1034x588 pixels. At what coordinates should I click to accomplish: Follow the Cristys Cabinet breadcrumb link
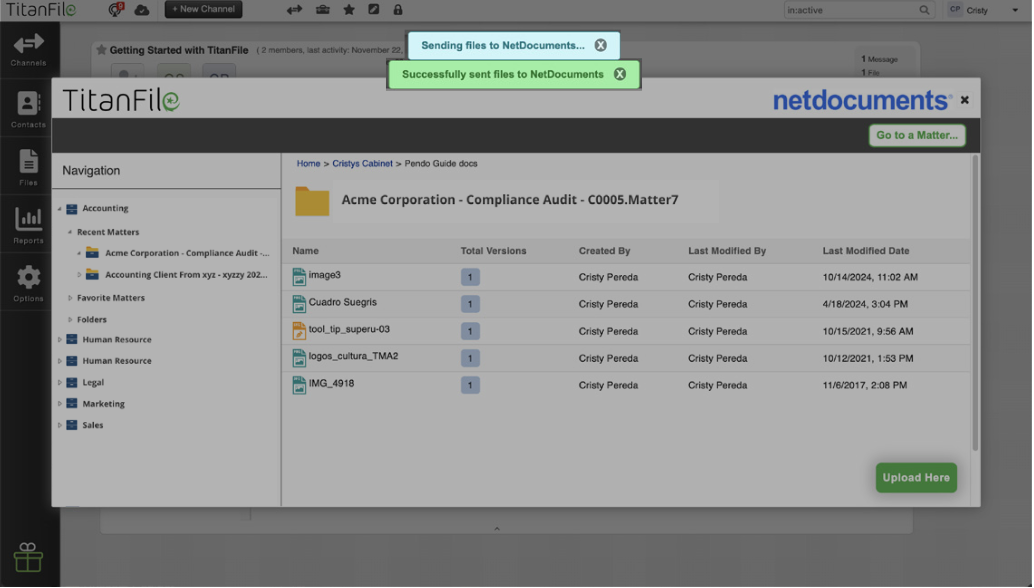[x=362, y=163]
